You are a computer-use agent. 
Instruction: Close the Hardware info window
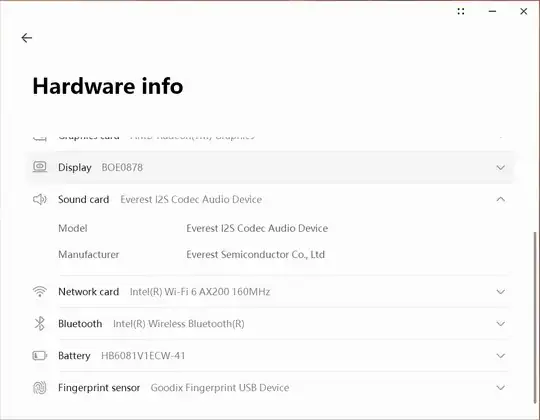point(523,11)
